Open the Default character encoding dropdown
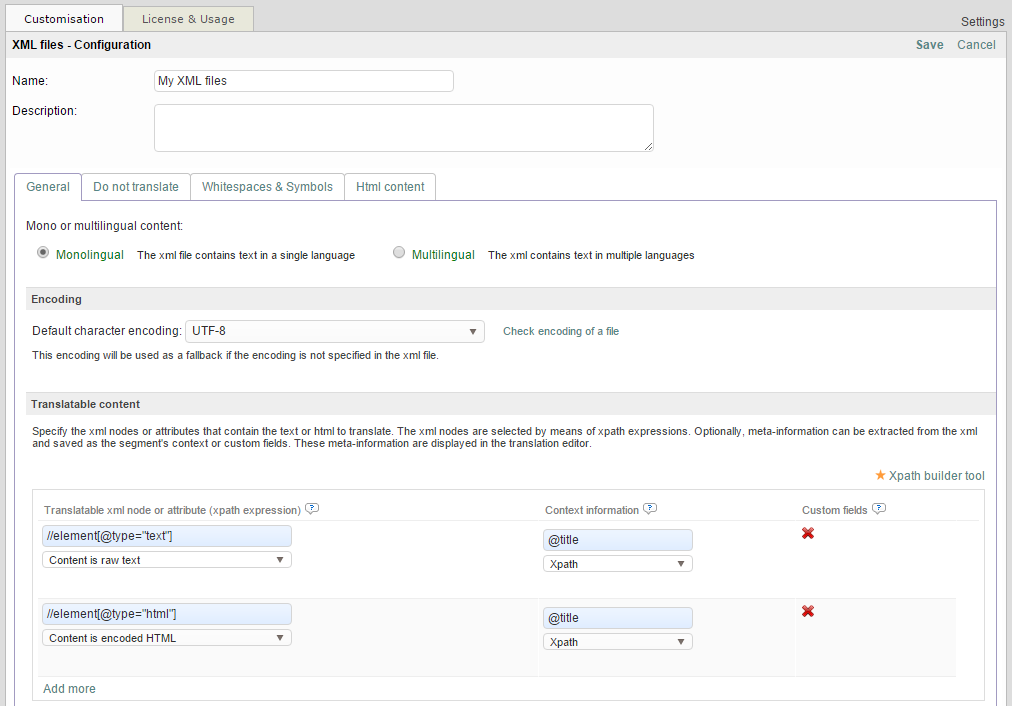This screenshot has height=706, width=1012. pos(334,331)
